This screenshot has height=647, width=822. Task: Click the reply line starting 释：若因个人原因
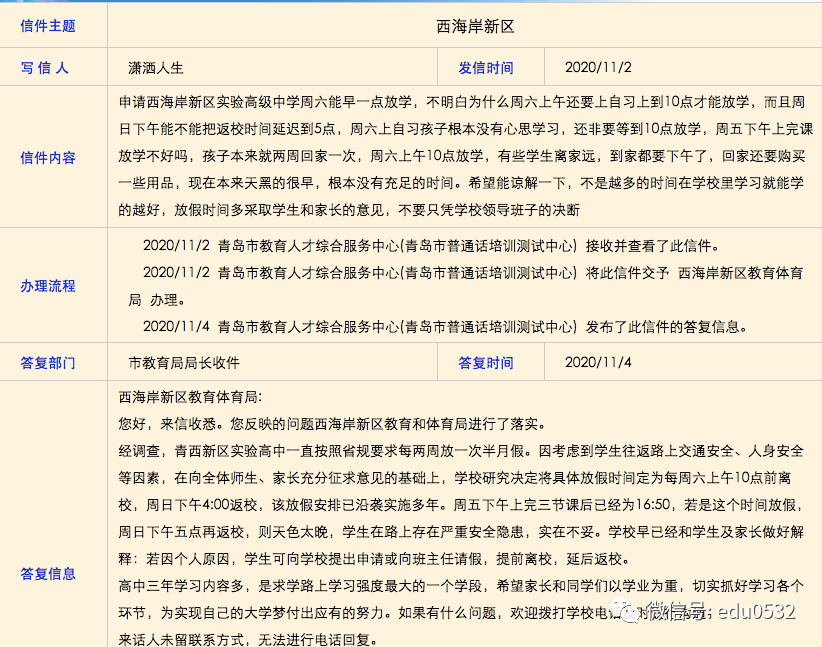pyautogui.click(x=376, y=559)
